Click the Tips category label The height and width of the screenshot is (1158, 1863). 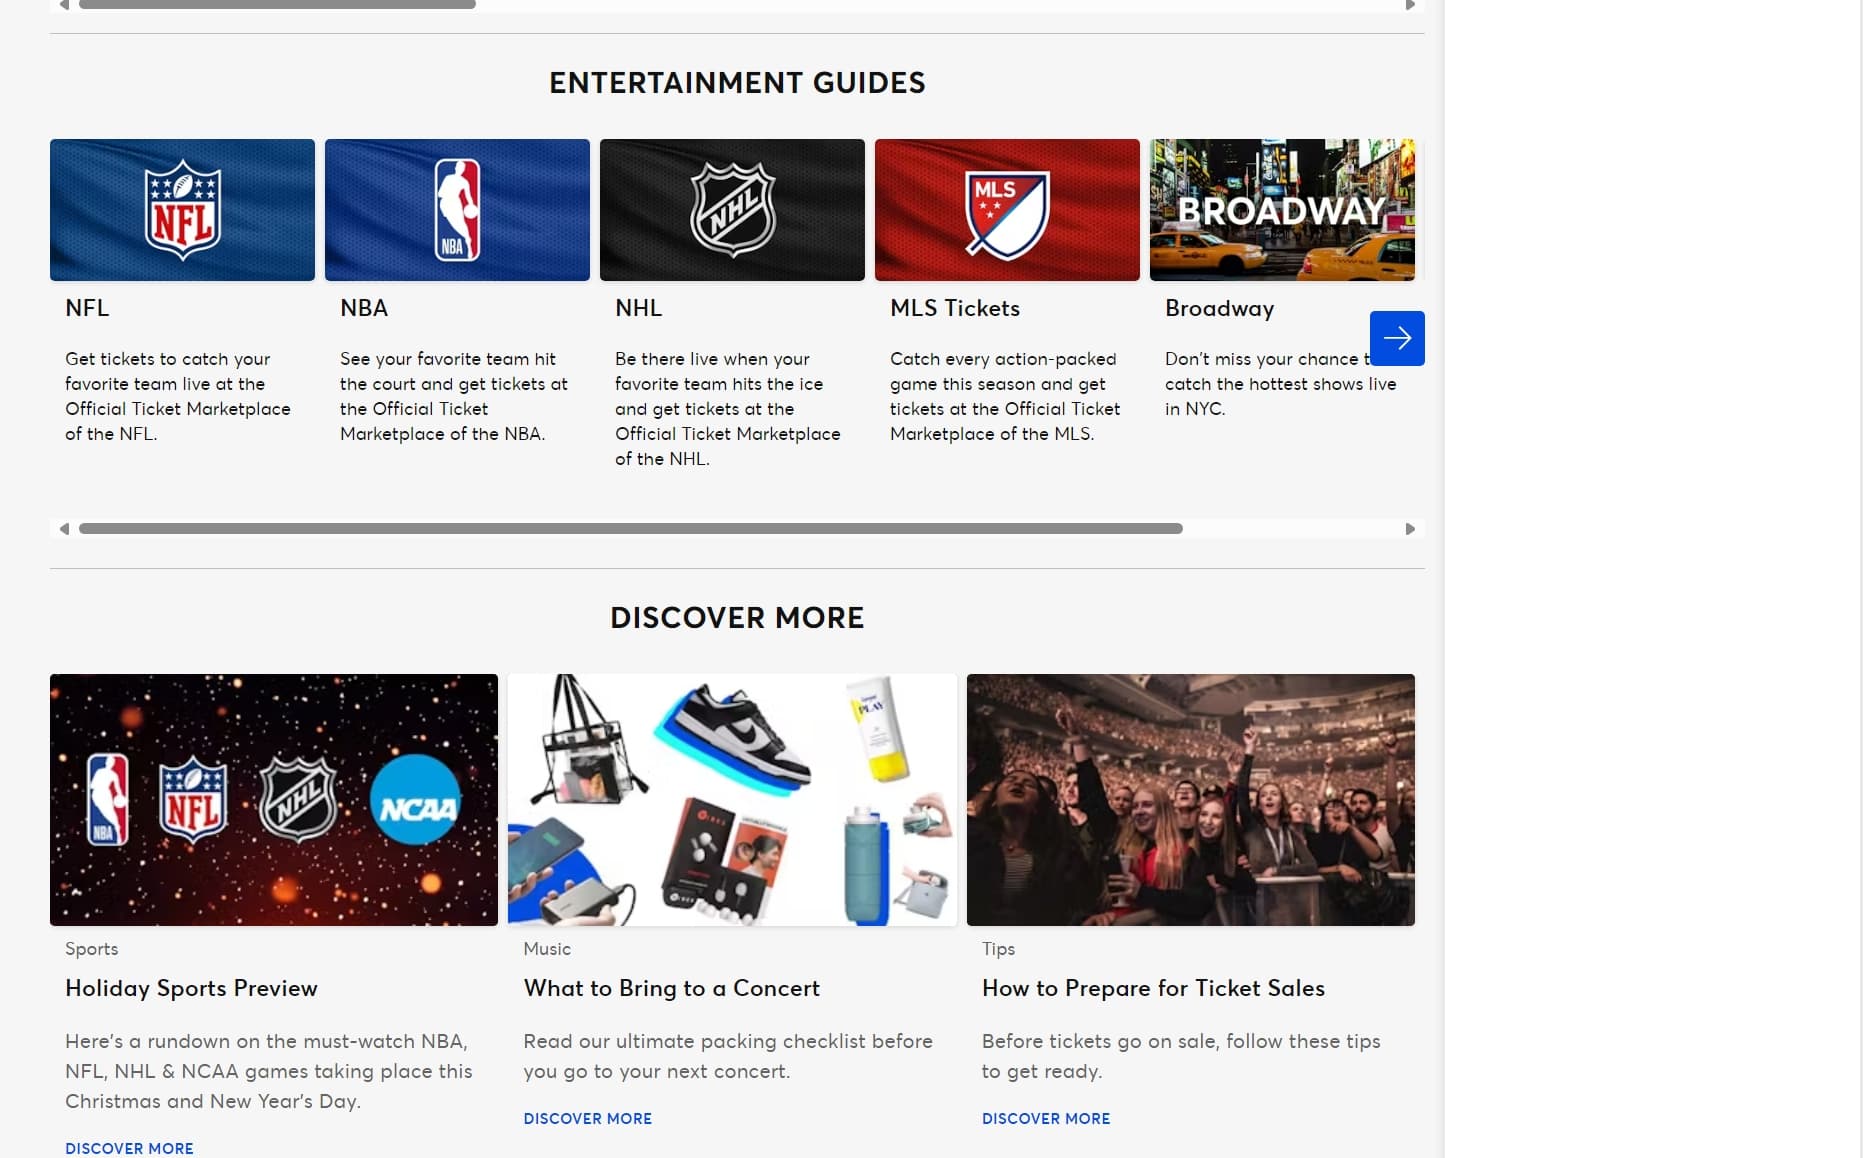tap(998, 949)
